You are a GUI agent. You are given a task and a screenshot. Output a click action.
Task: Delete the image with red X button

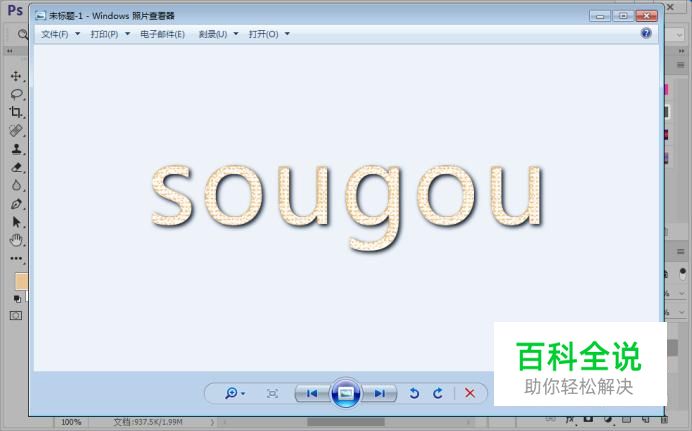(470, 393)
